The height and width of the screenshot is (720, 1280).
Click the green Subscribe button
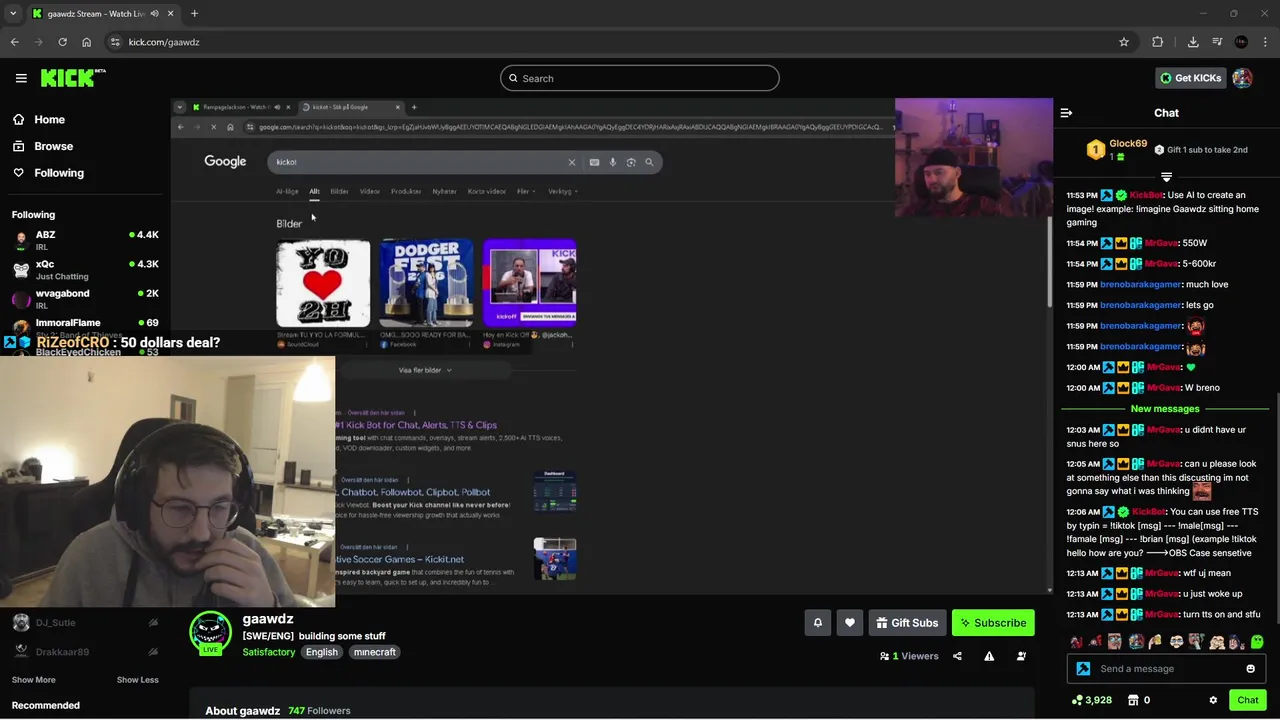point(993,623)
